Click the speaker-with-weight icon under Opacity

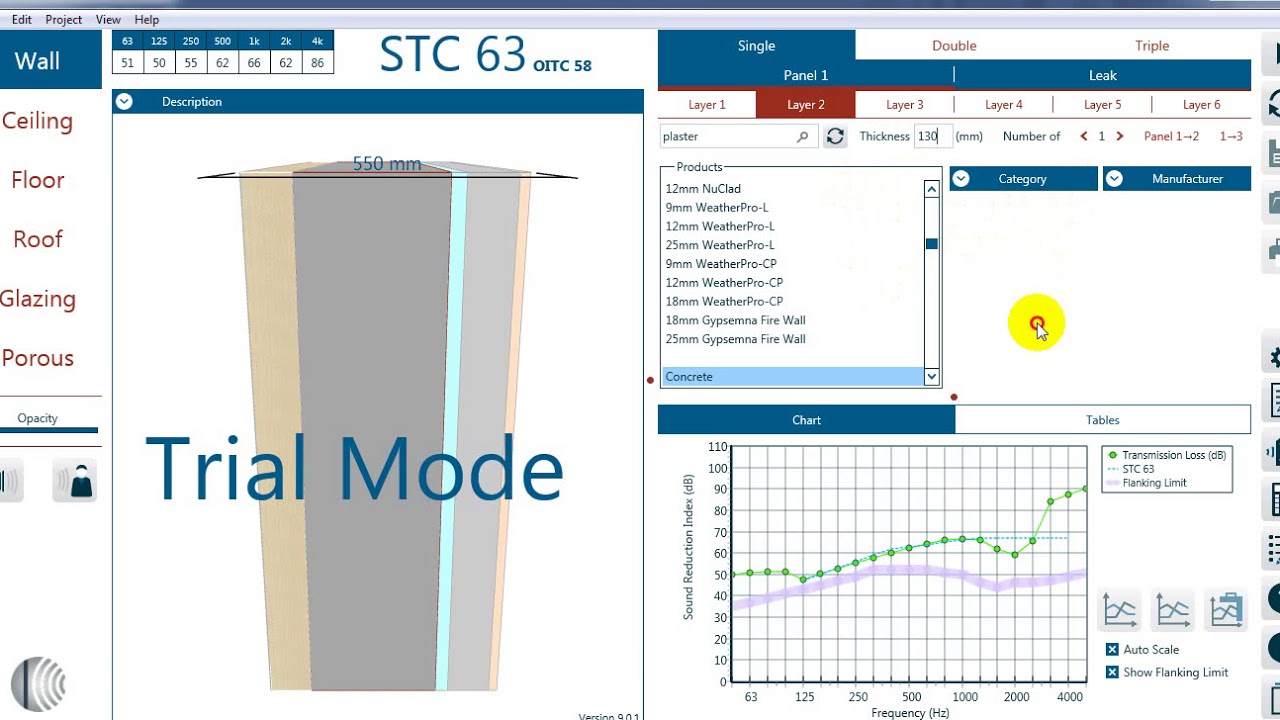[x=75, y=481]
